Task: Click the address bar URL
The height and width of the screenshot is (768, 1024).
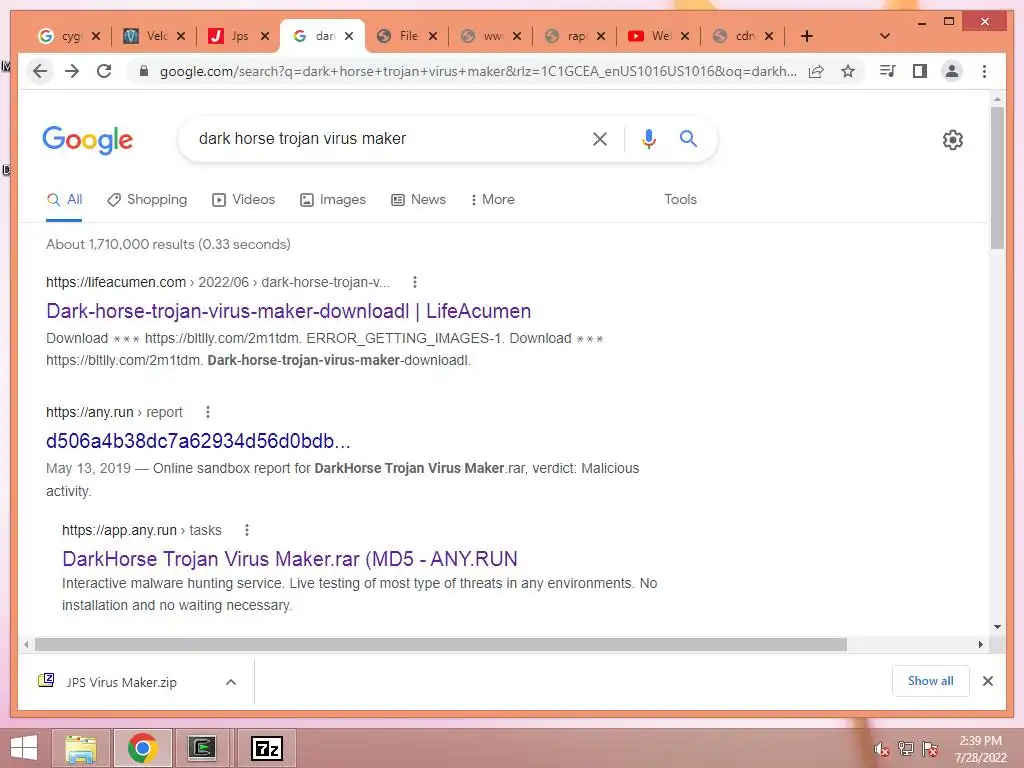Action: [478, 71]
